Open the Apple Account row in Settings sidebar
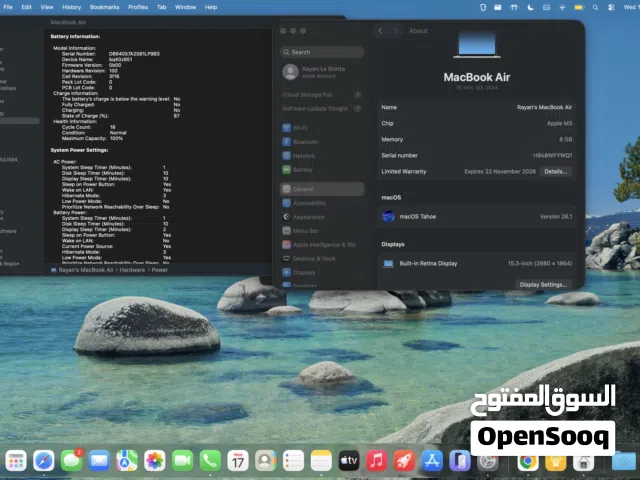Viewport: 640px width, 480px height. (x=322, y=72)
